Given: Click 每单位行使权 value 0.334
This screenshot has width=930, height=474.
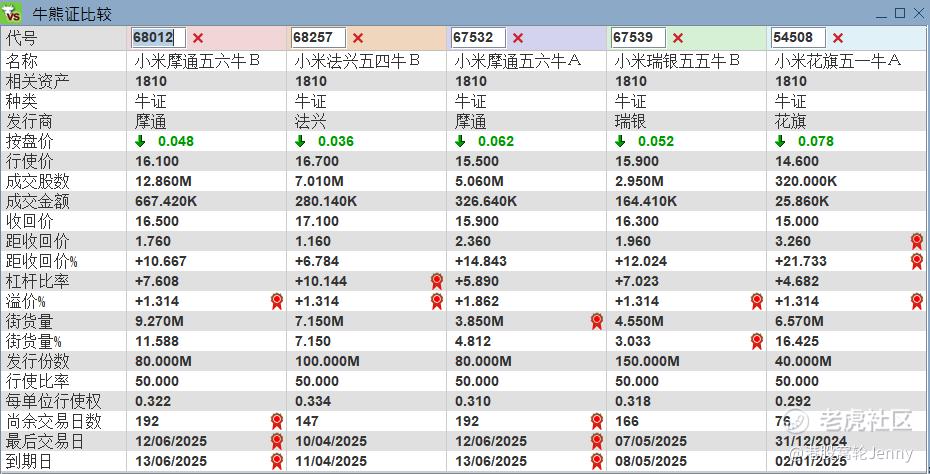Looking at the screenshot, I should (313, 402).
